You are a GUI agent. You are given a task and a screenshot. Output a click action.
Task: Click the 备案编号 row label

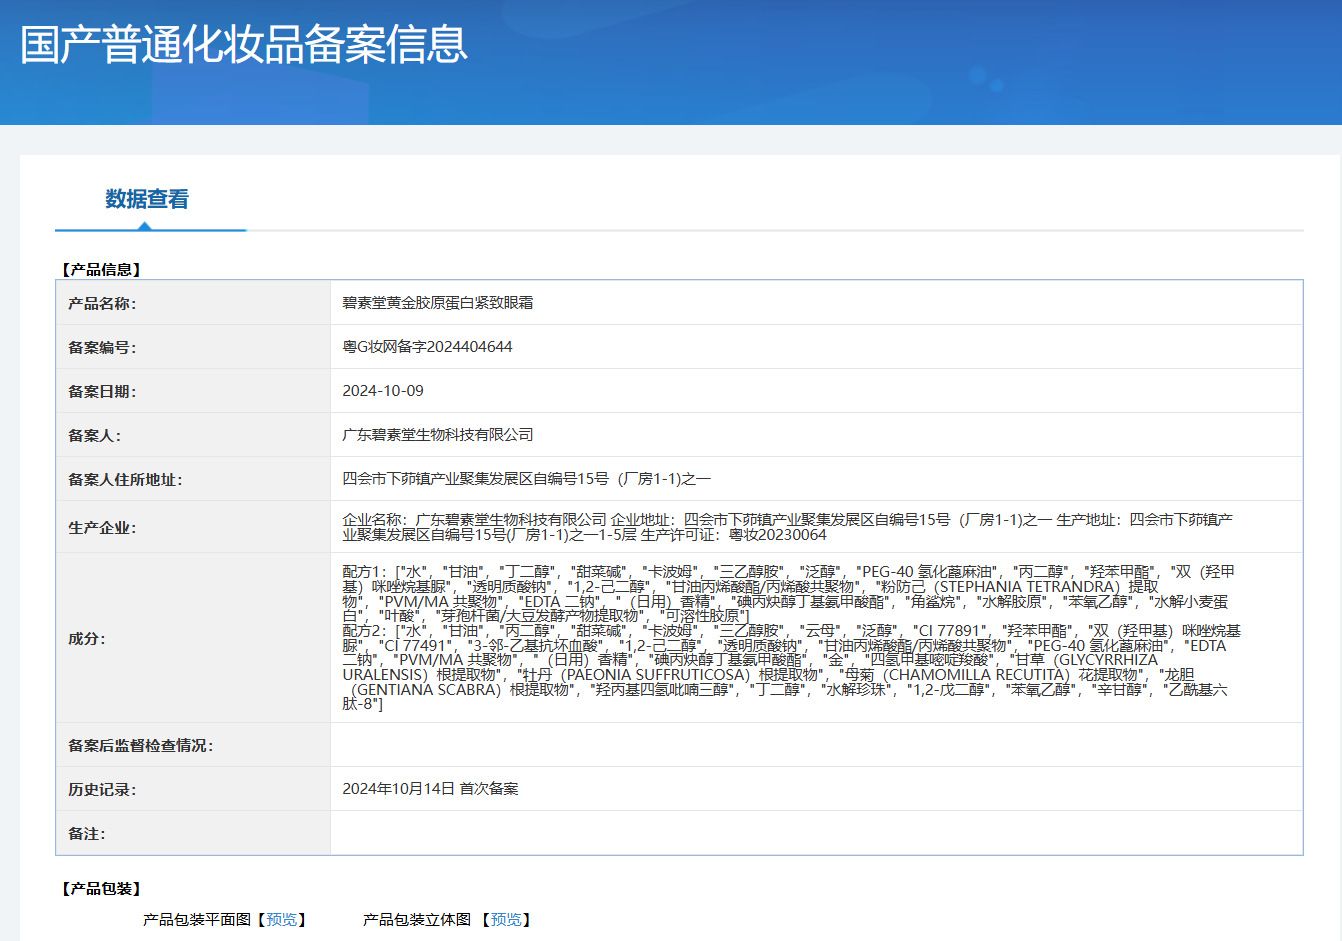102,347
